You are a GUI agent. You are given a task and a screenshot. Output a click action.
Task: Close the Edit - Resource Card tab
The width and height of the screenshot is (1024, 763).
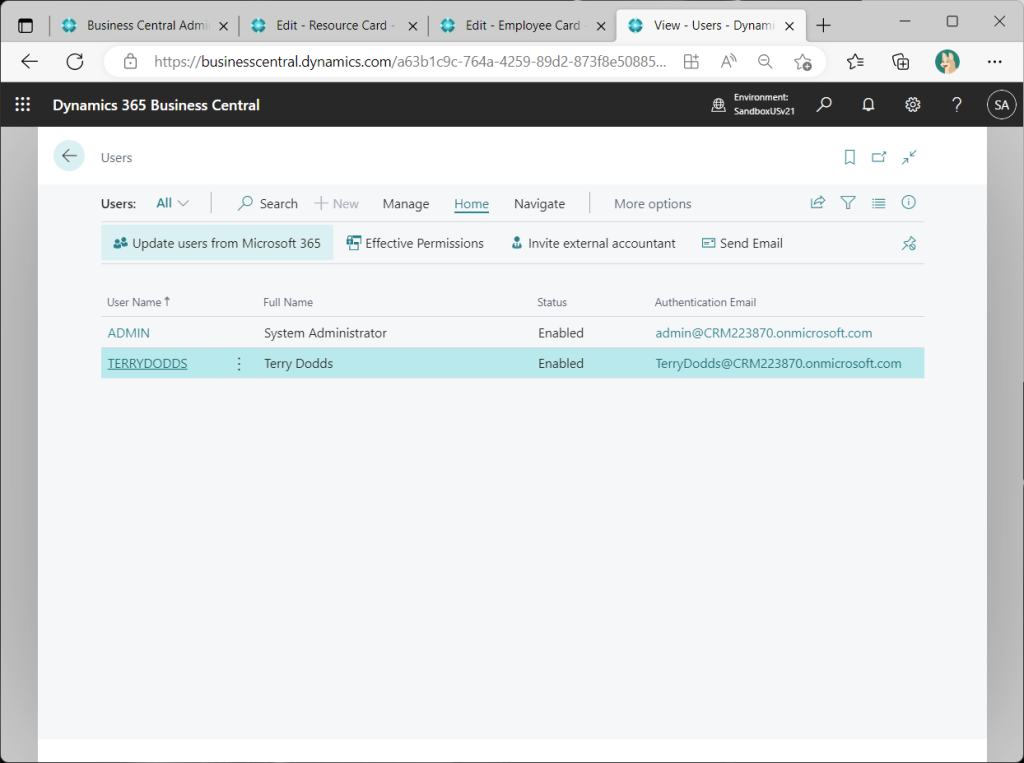(413, 26)
